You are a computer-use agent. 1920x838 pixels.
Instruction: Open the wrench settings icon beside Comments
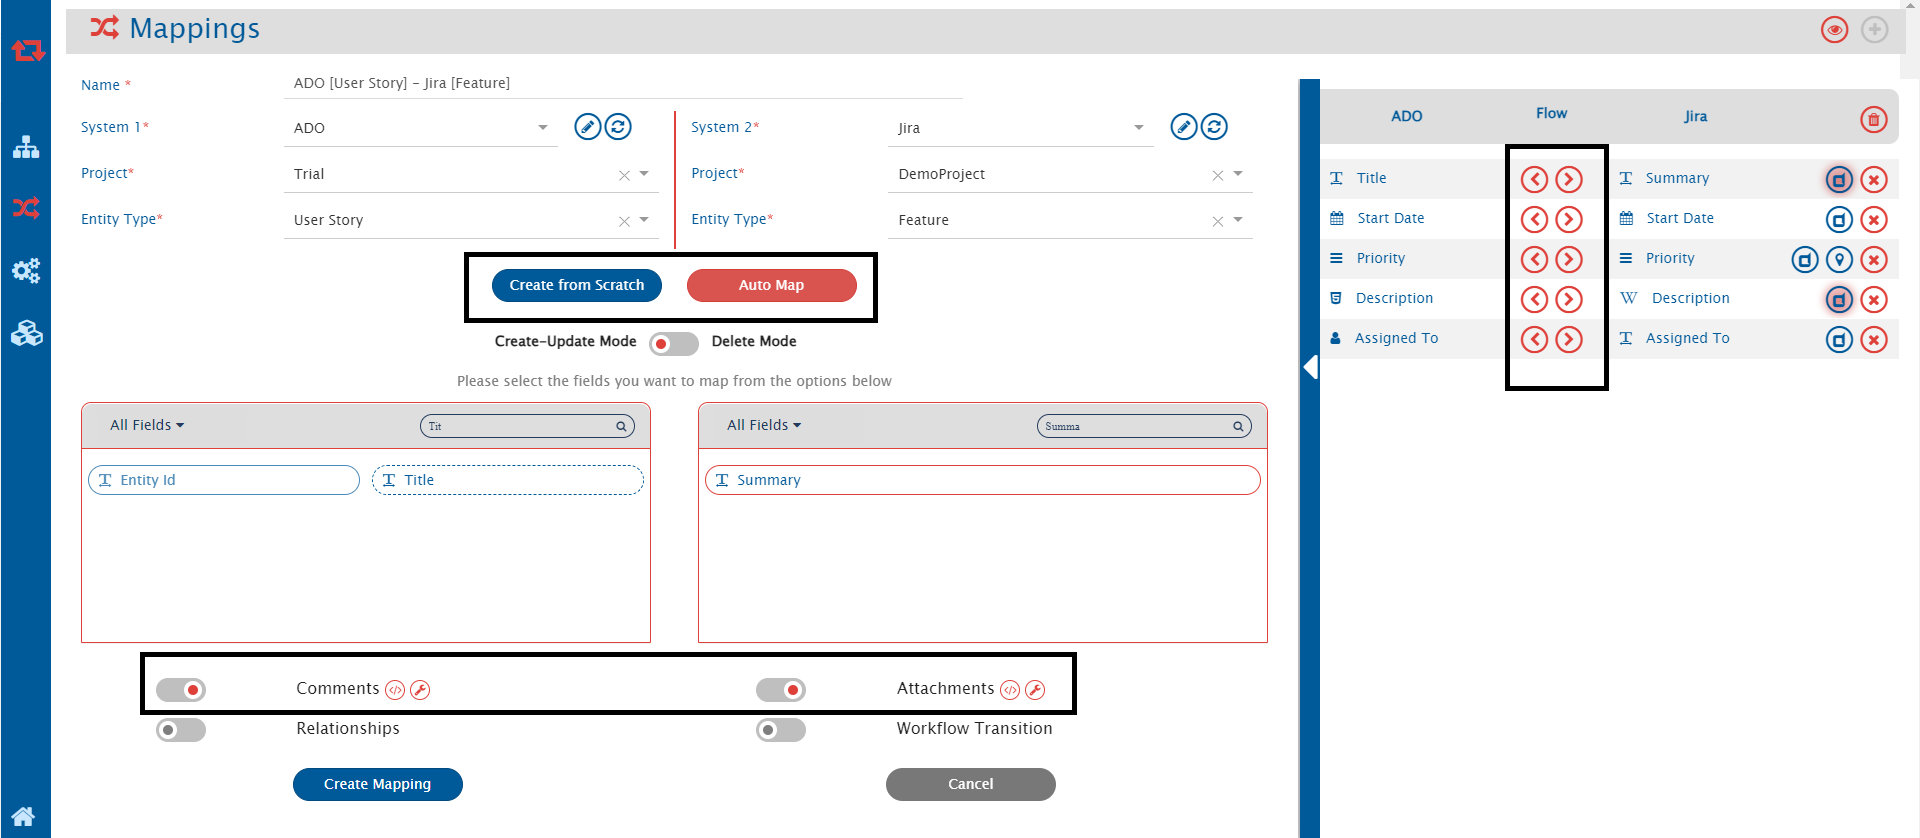[x=420, y=690]
